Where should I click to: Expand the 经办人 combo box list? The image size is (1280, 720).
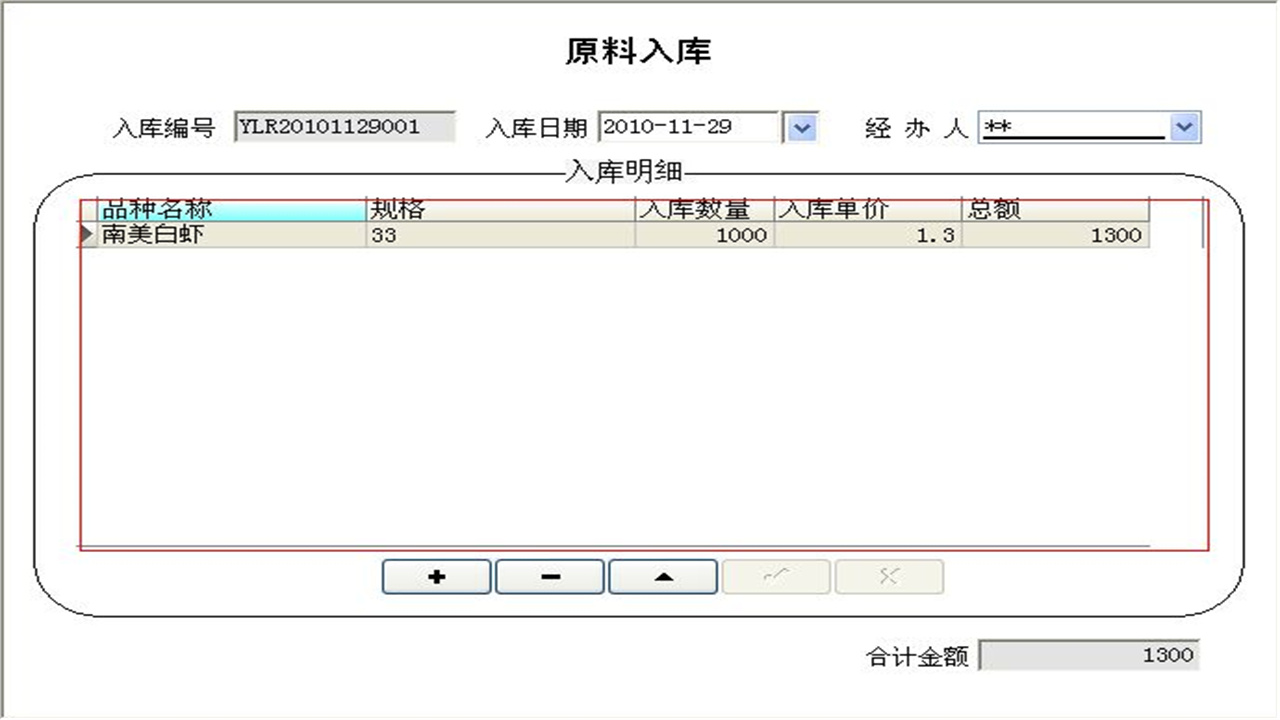coord(1183,127)
